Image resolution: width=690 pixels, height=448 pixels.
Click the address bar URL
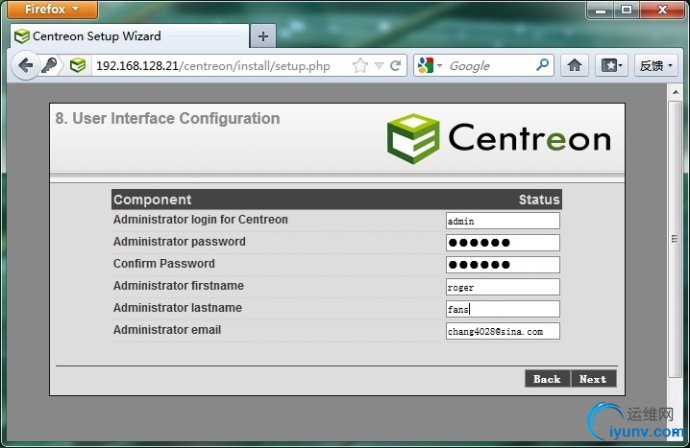(213, 66)
